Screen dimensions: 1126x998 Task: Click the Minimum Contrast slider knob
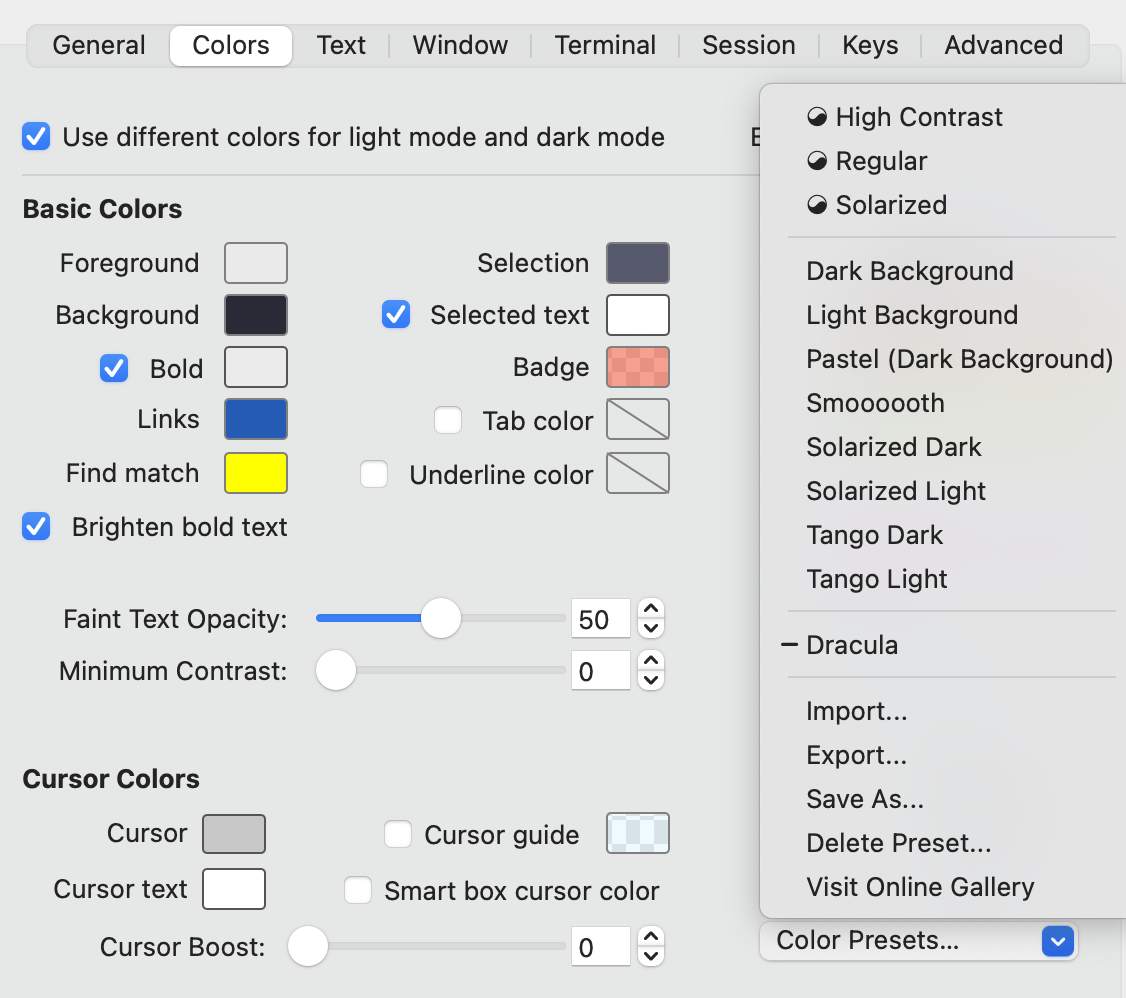point(336,670)
